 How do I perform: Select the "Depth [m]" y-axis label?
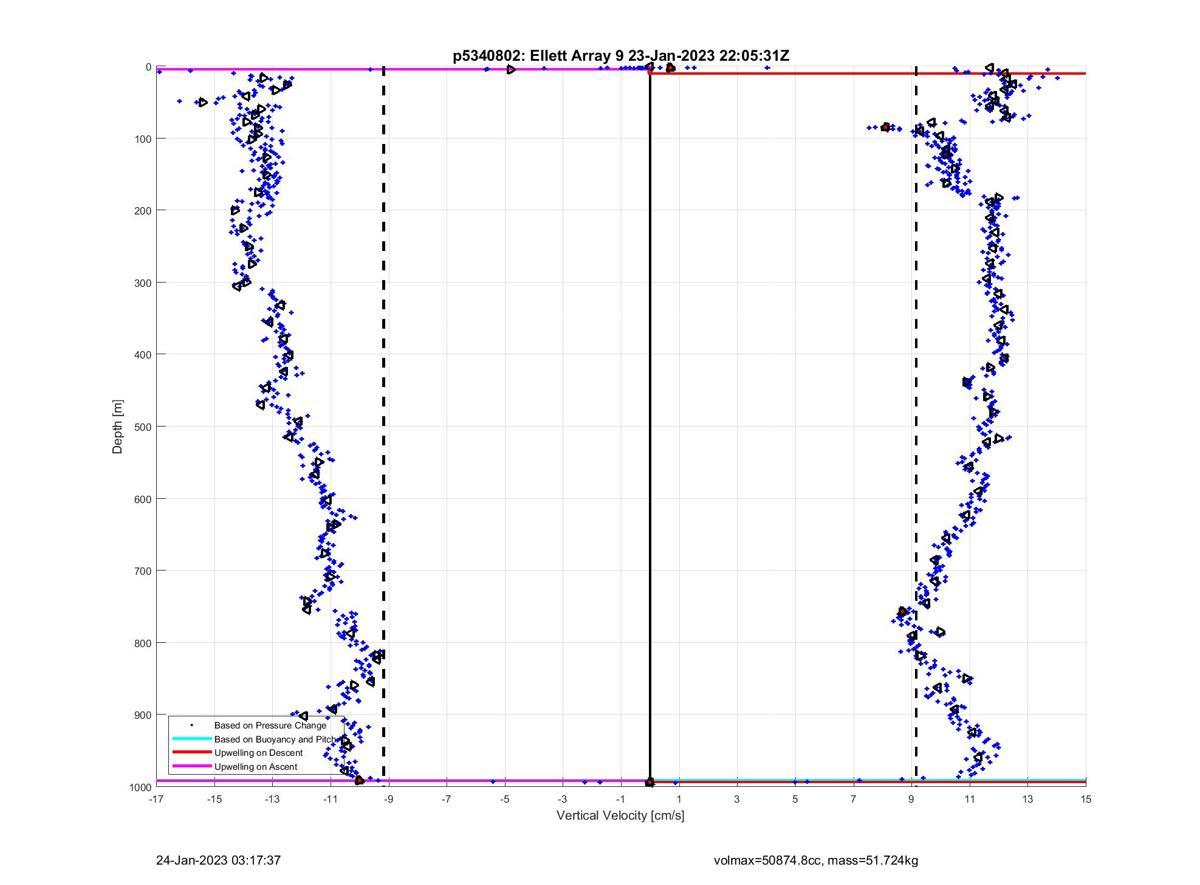[x=118, y=427]
